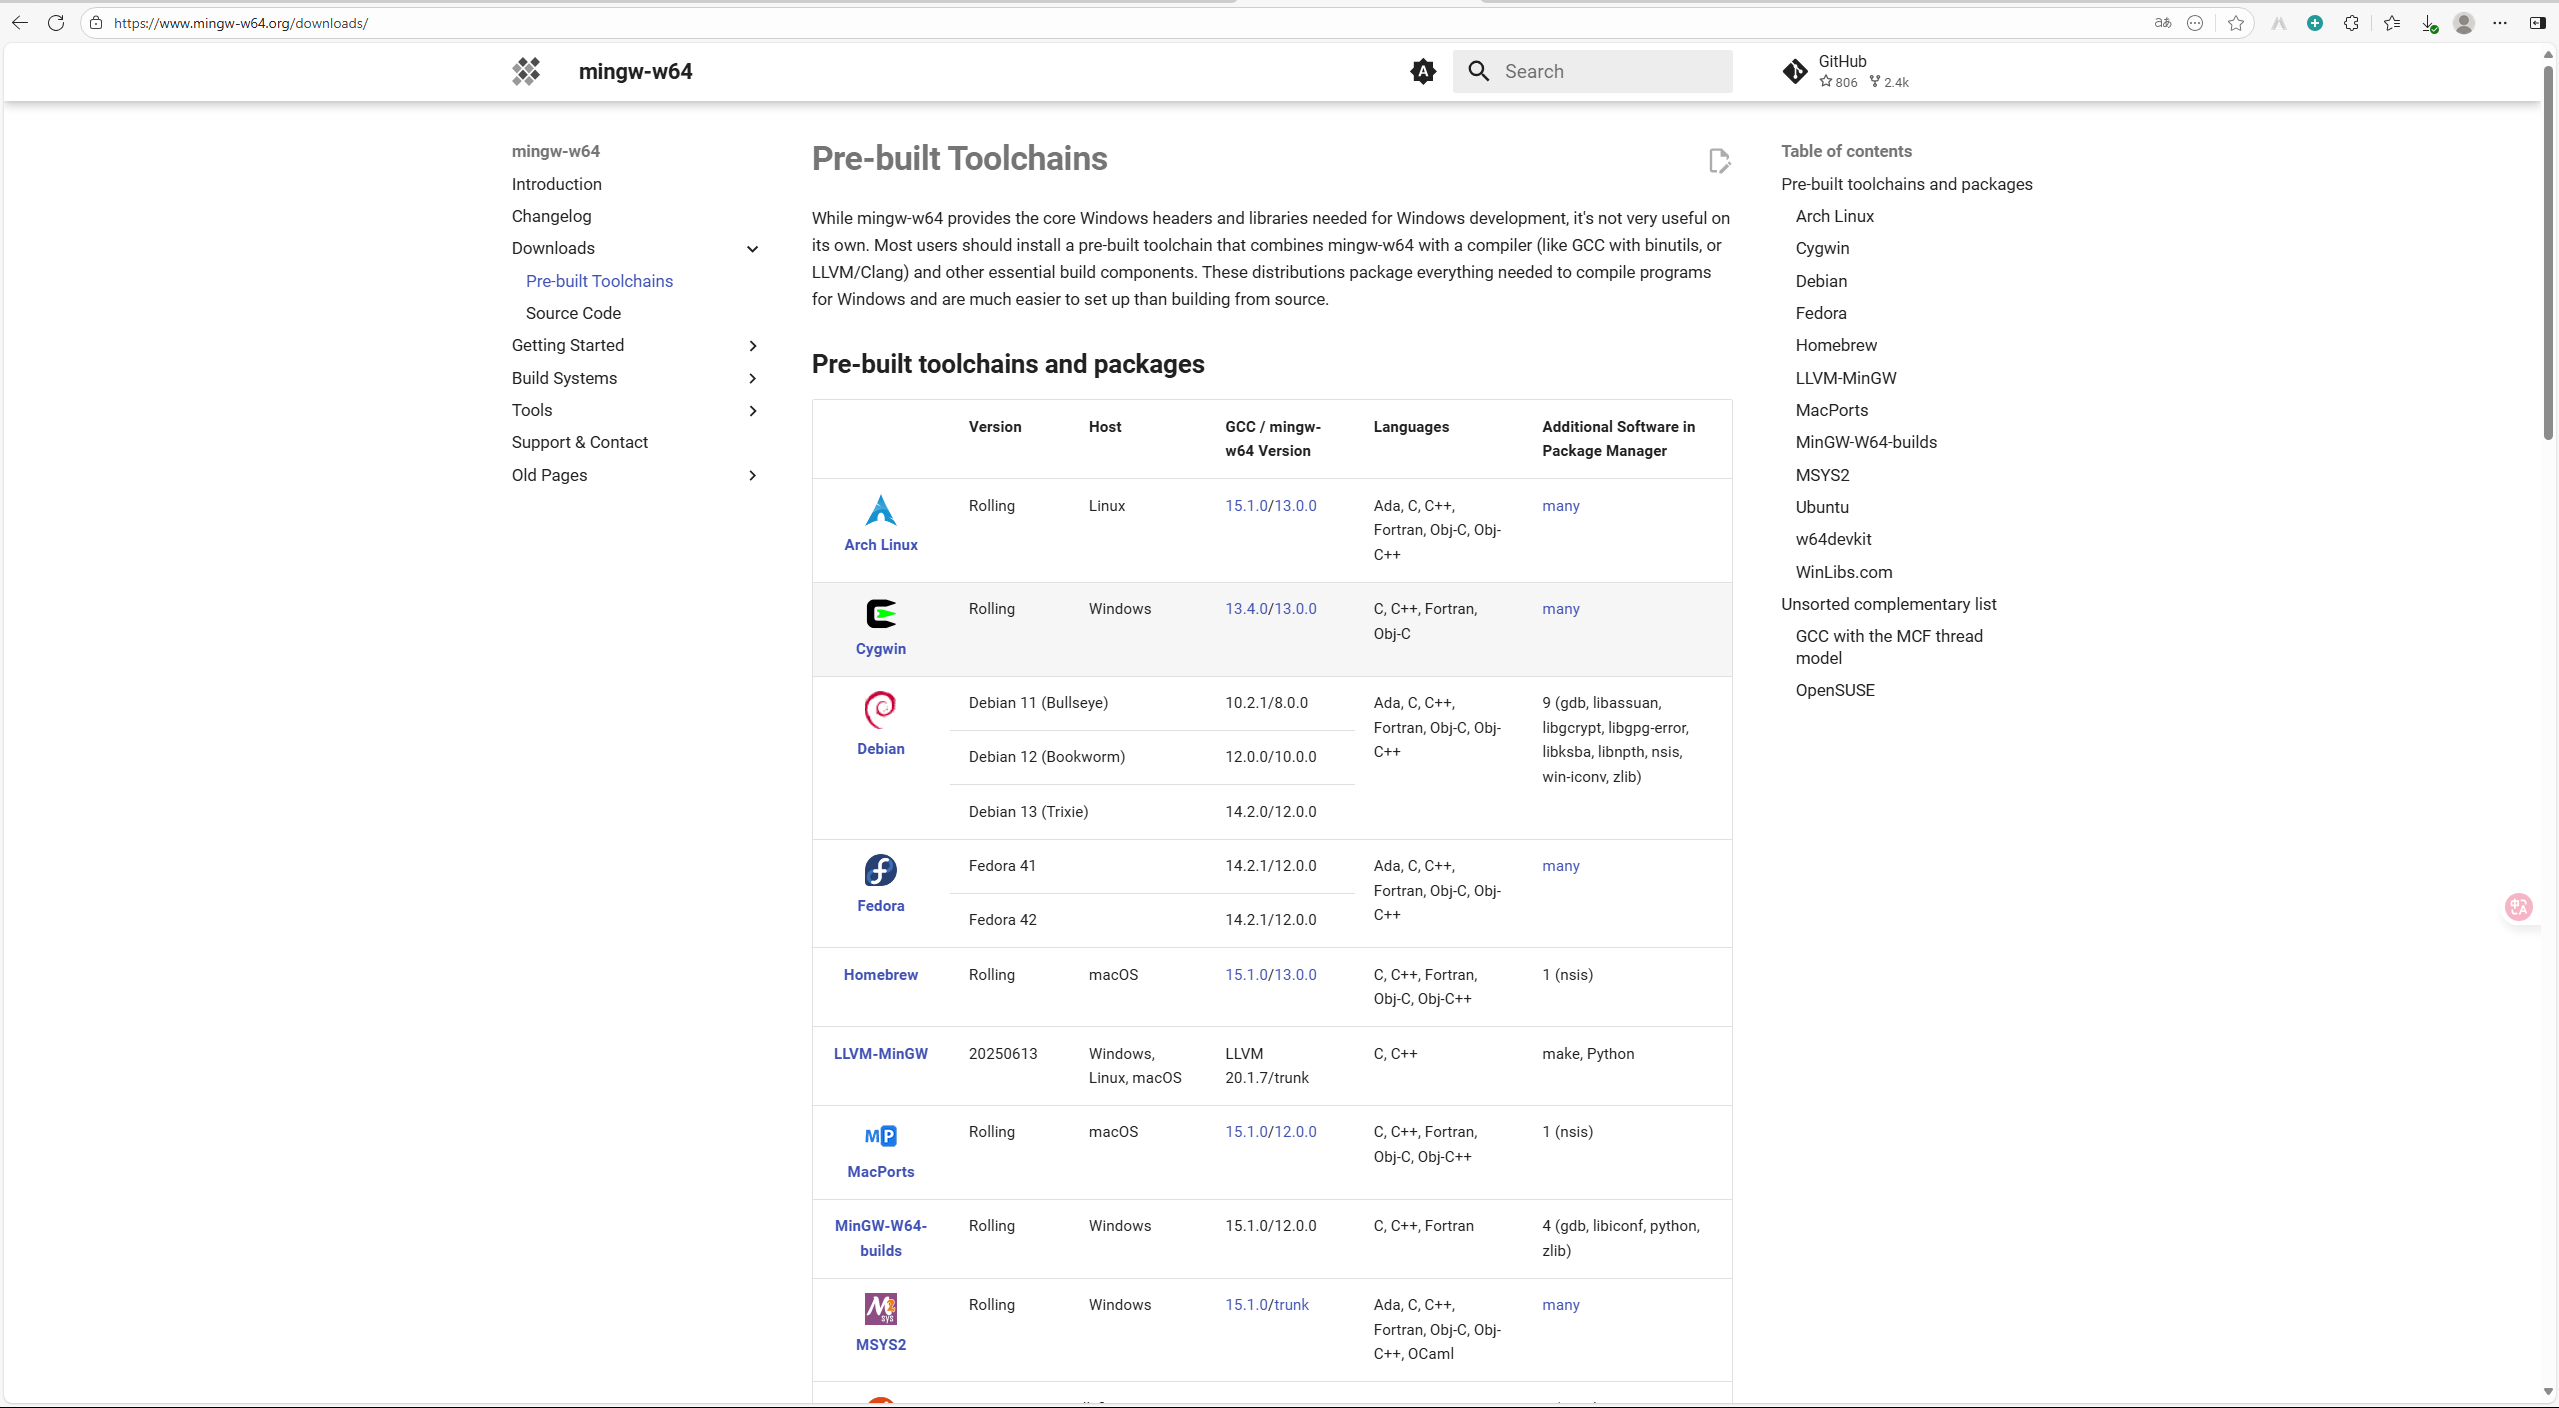Click the translate page icon in address bar

(2163, 23)
